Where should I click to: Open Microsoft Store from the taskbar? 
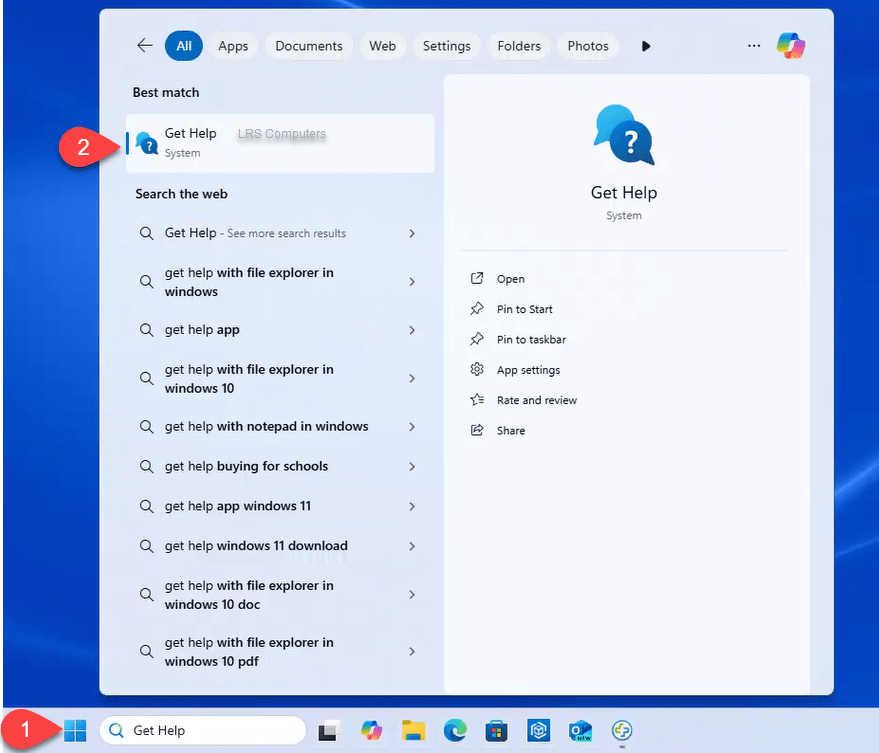tap(496, 731)
